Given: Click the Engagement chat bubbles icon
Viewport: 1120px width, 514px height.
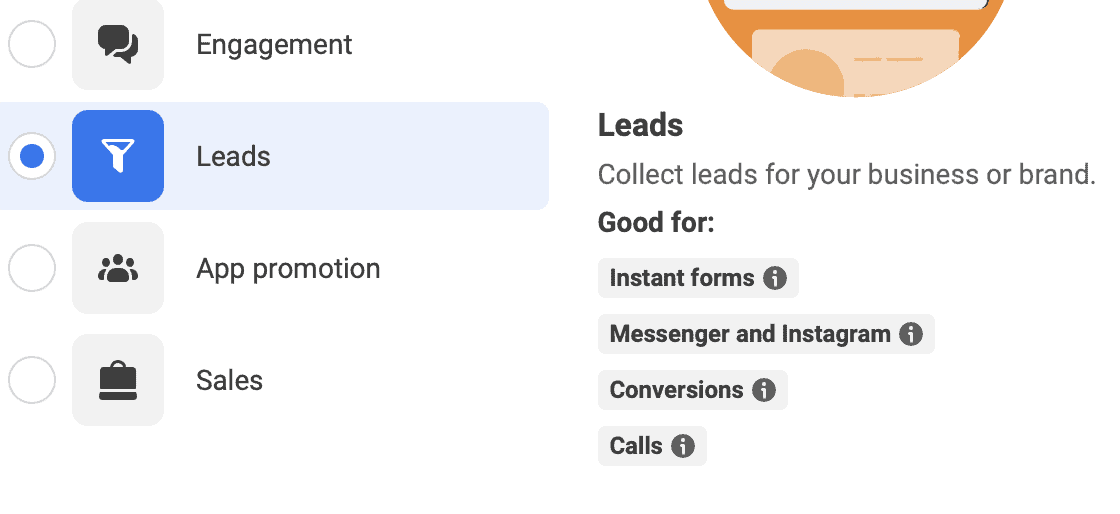Looking at the screenshot, I should 118,44.
